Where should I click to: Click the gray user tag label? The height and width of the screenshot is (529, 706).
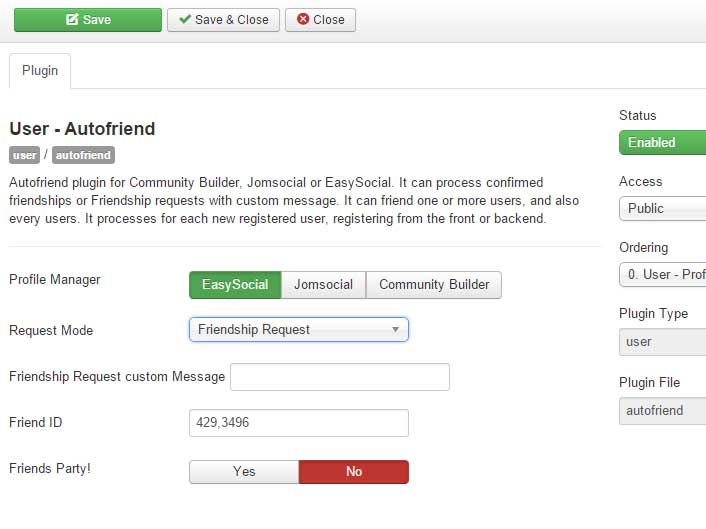24,155
